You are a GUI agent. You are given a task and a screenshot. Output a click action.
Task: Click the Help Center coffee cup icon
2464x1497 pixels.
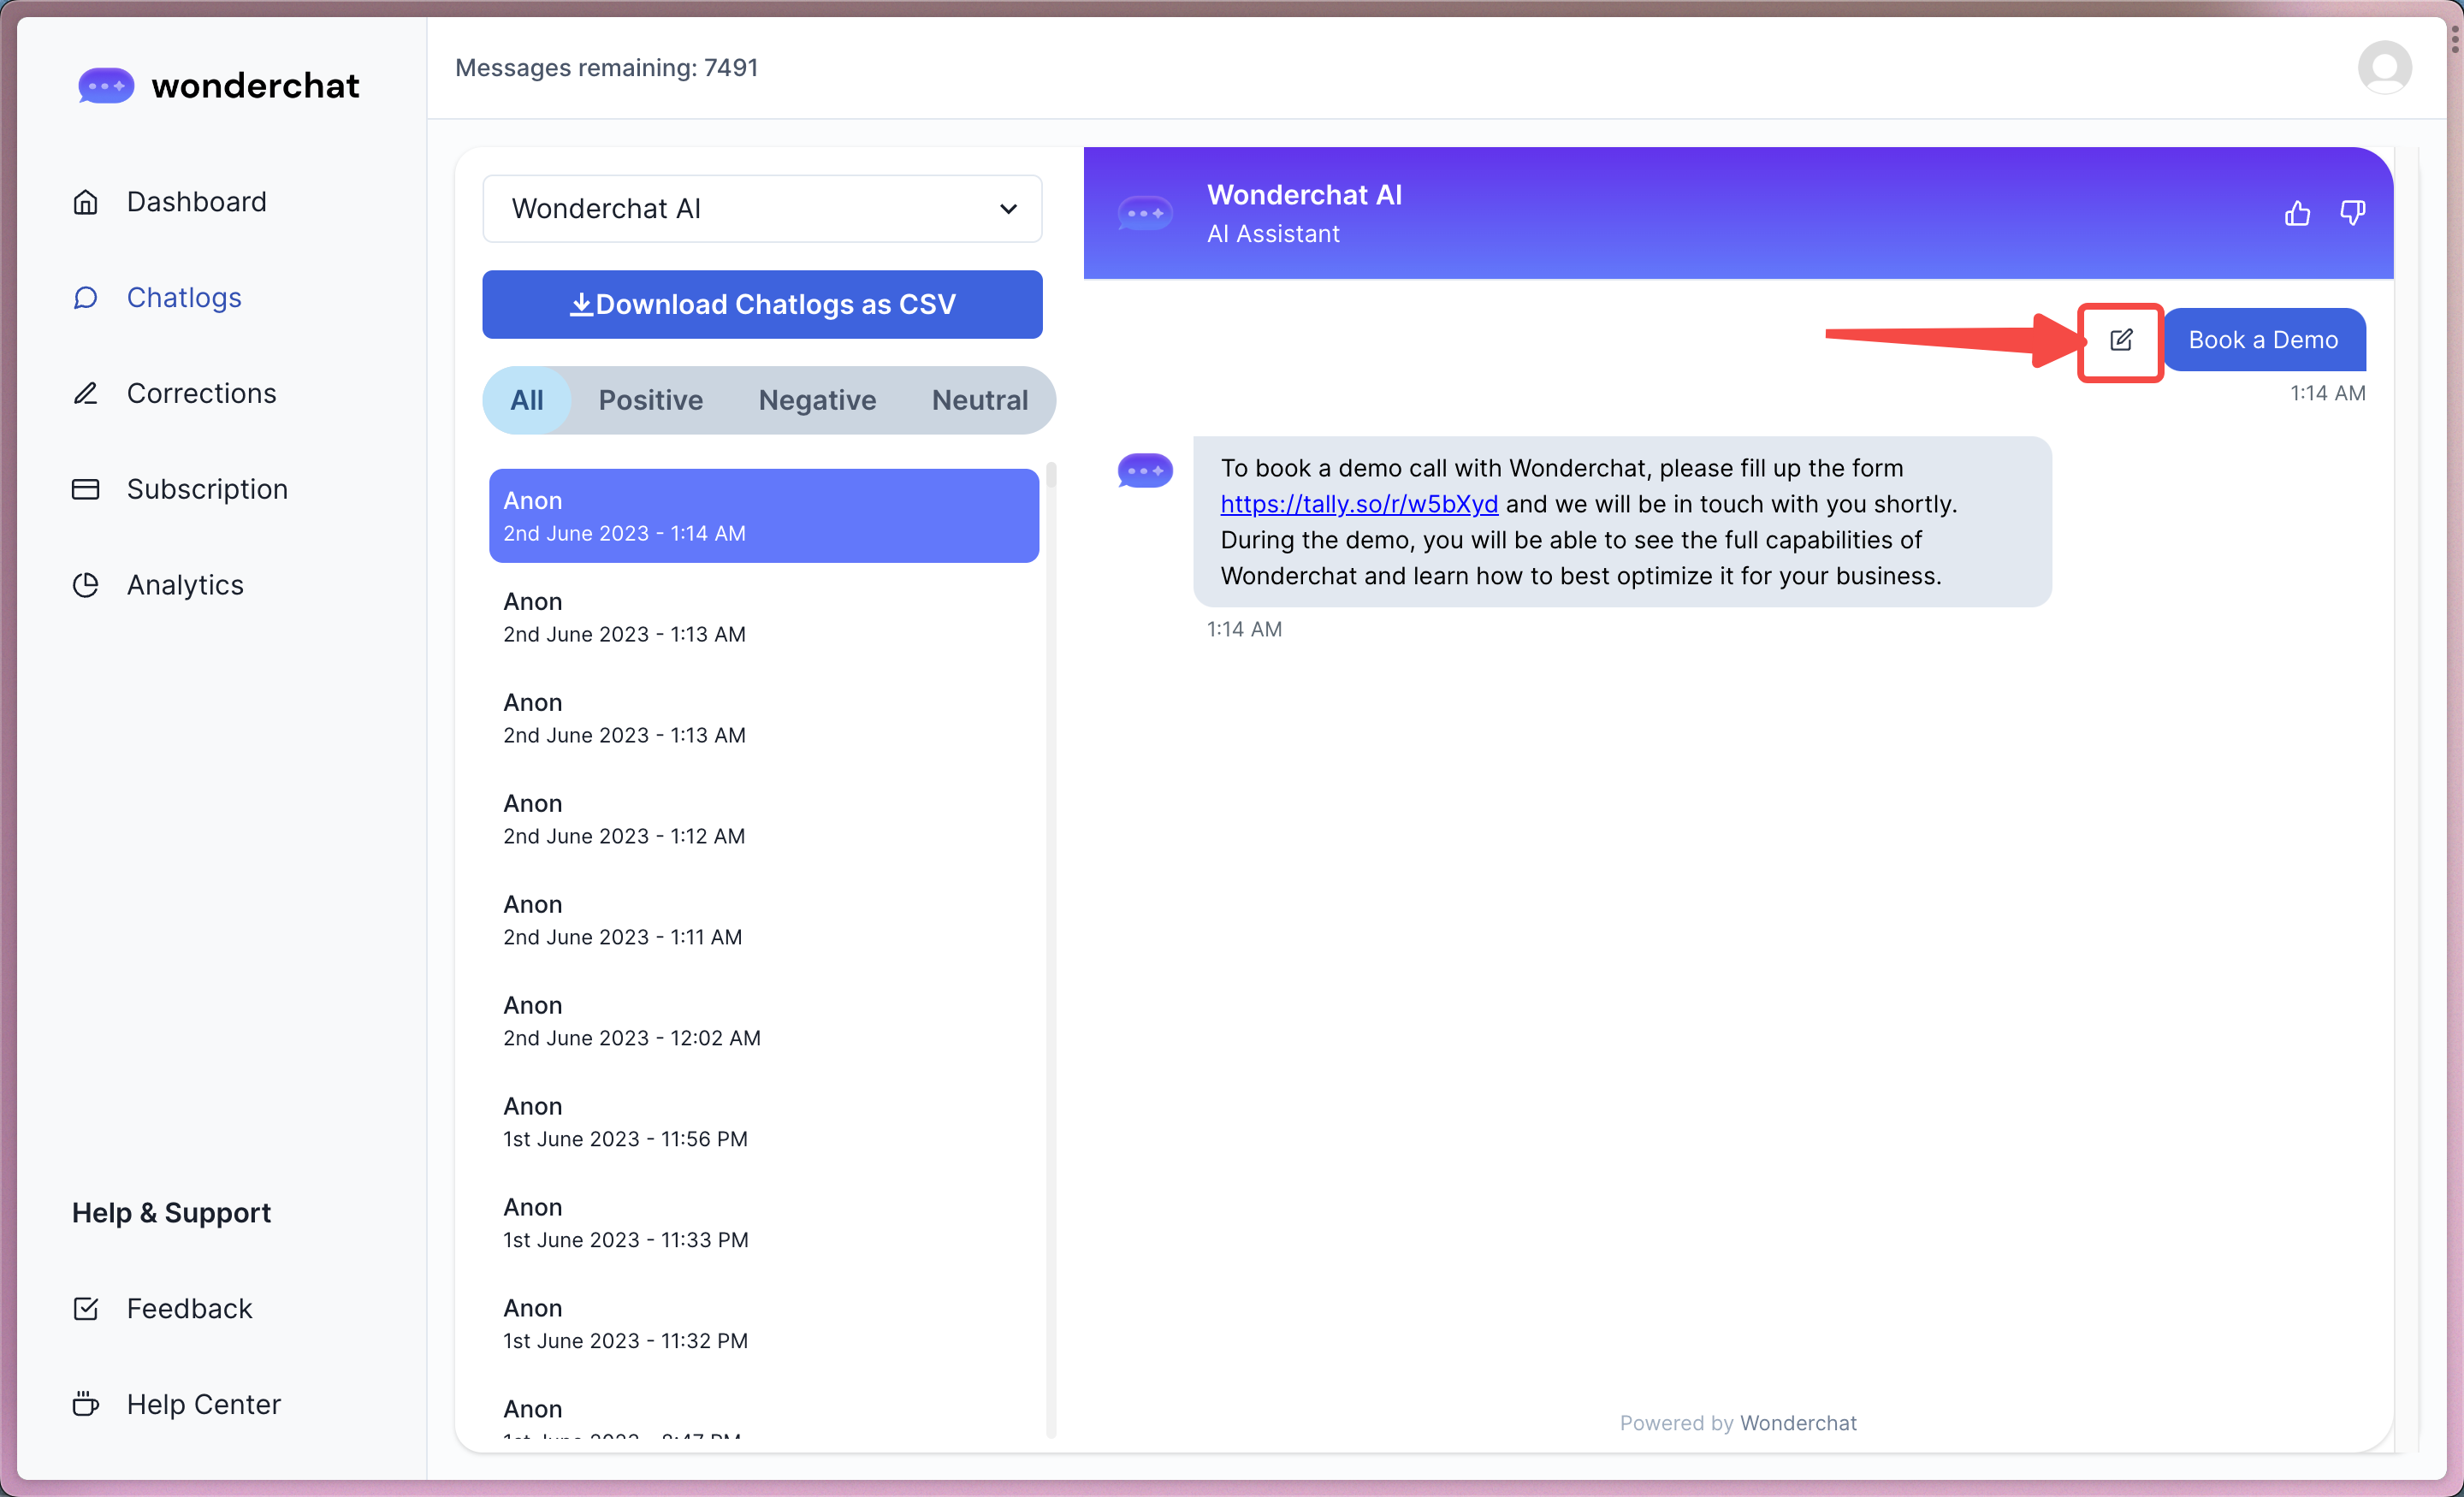(x=86, y=1404)
